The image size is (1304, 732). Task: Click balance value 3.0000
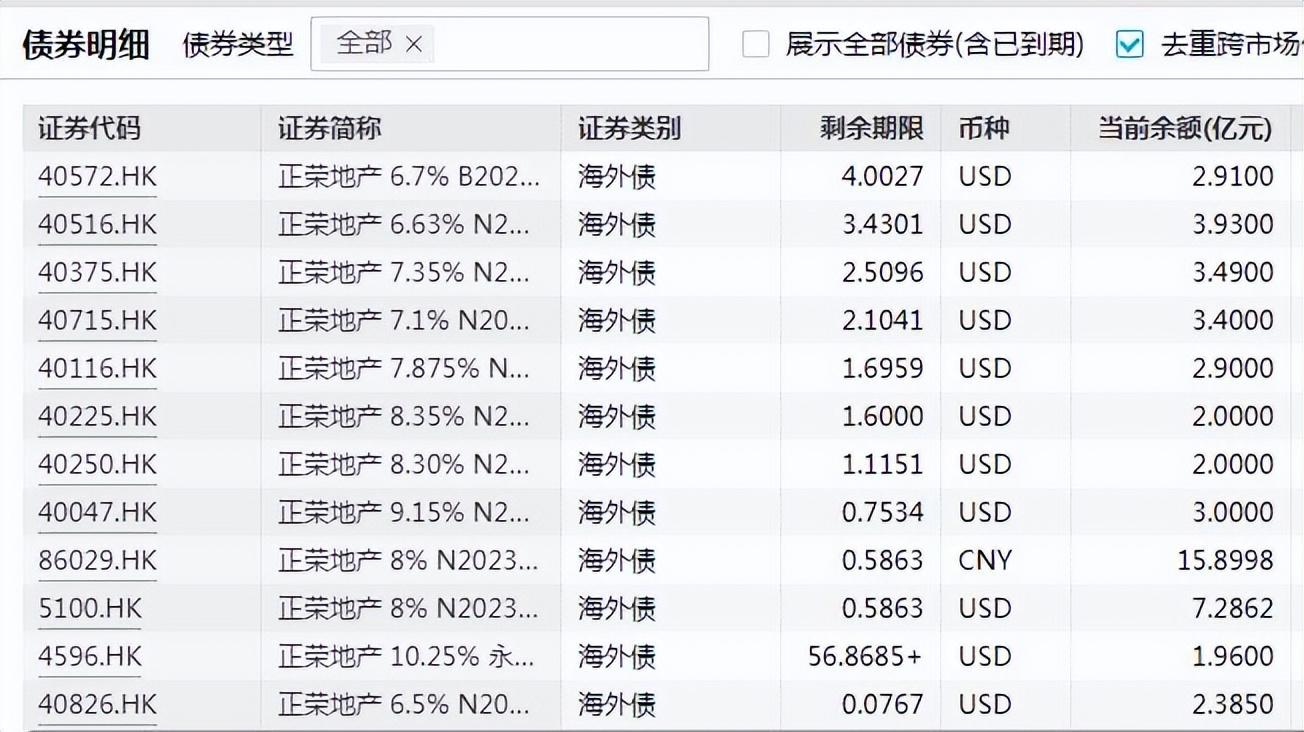(x=1233, y=513)
